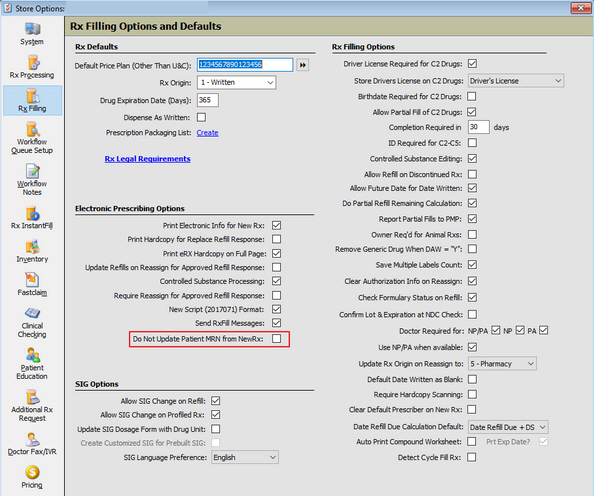Viewport: 594px width, 496px height.
Task: Open Clinical Checking settings
Action: tap(32, 322)
